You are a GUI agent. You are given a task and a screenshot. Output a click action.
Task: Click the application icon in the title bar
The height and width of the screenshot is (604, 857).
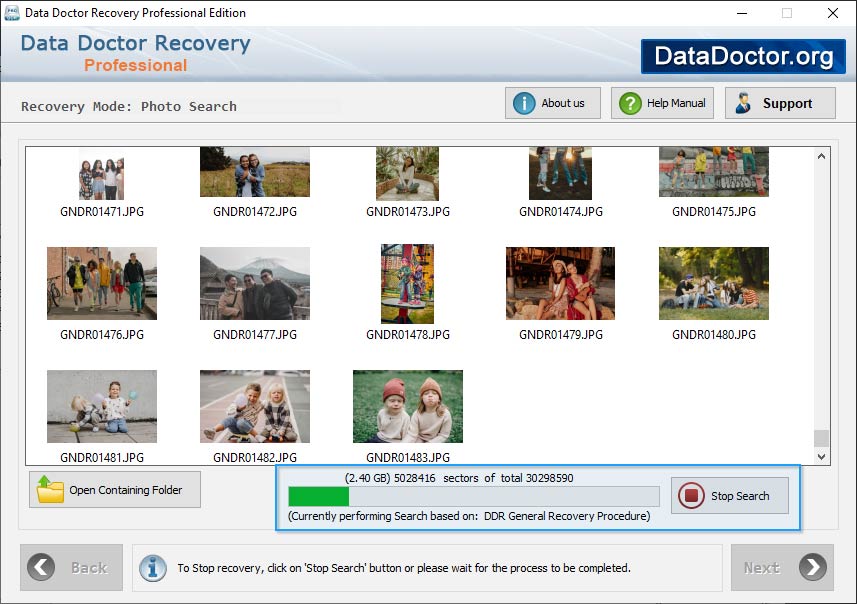(11, 13)
